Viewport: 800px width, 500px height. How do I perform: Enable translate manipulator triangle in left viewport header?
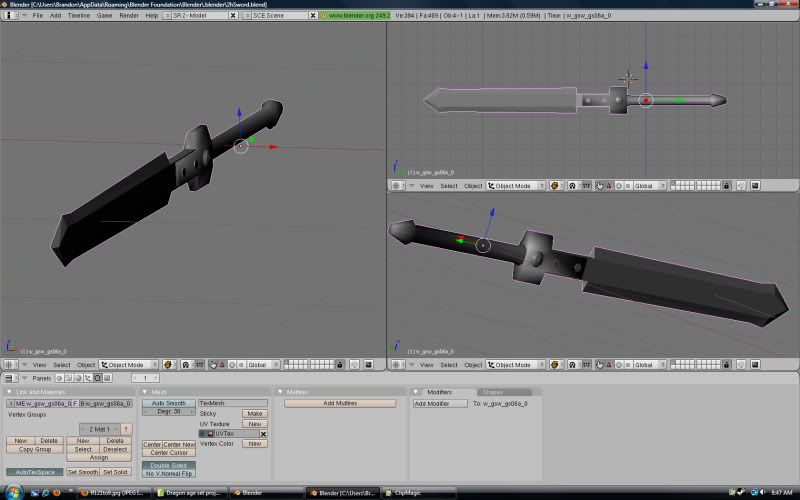(222, 365)
